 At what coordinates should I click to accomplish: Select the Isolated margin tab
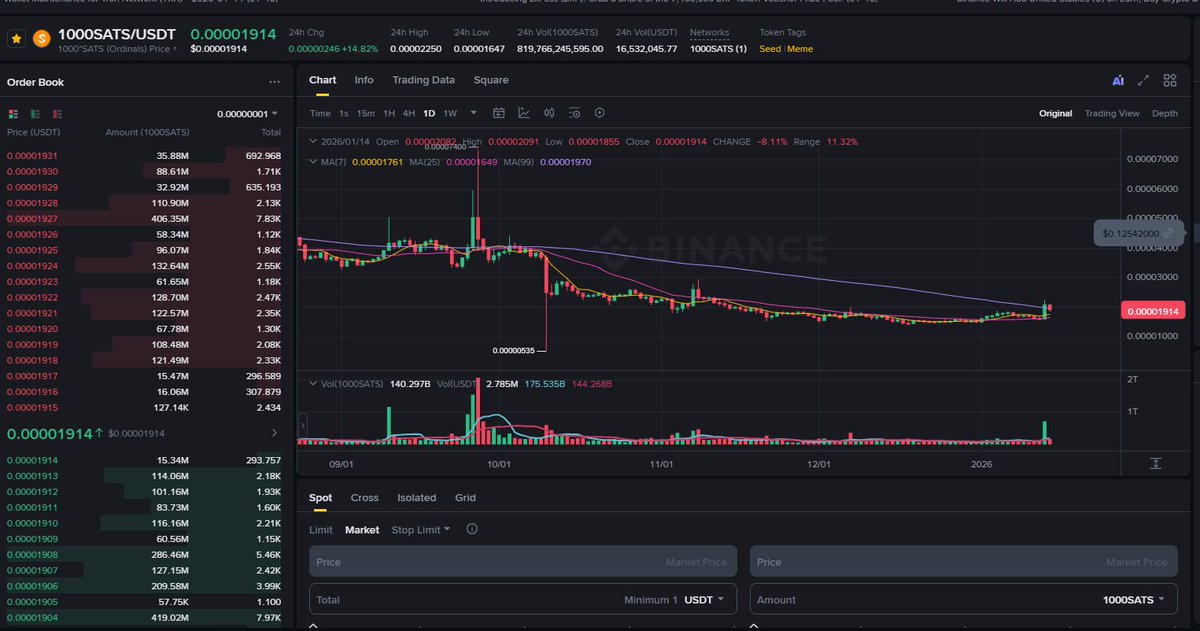click(416, 497)
